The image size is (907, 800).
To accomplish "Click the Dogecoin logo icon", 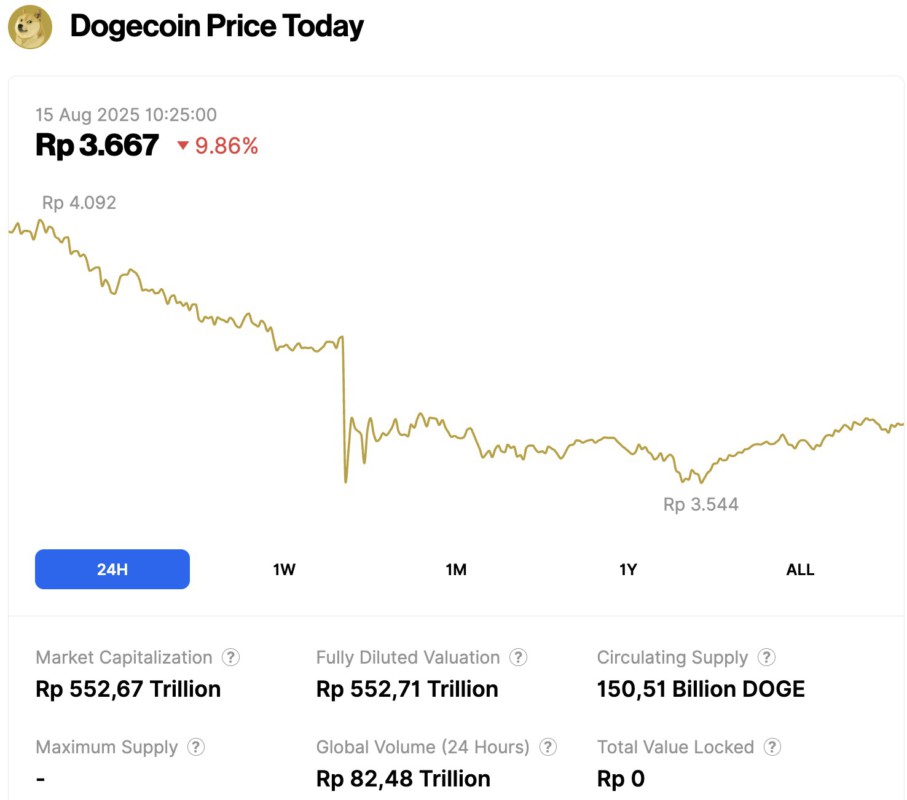I will click(31, 26).
